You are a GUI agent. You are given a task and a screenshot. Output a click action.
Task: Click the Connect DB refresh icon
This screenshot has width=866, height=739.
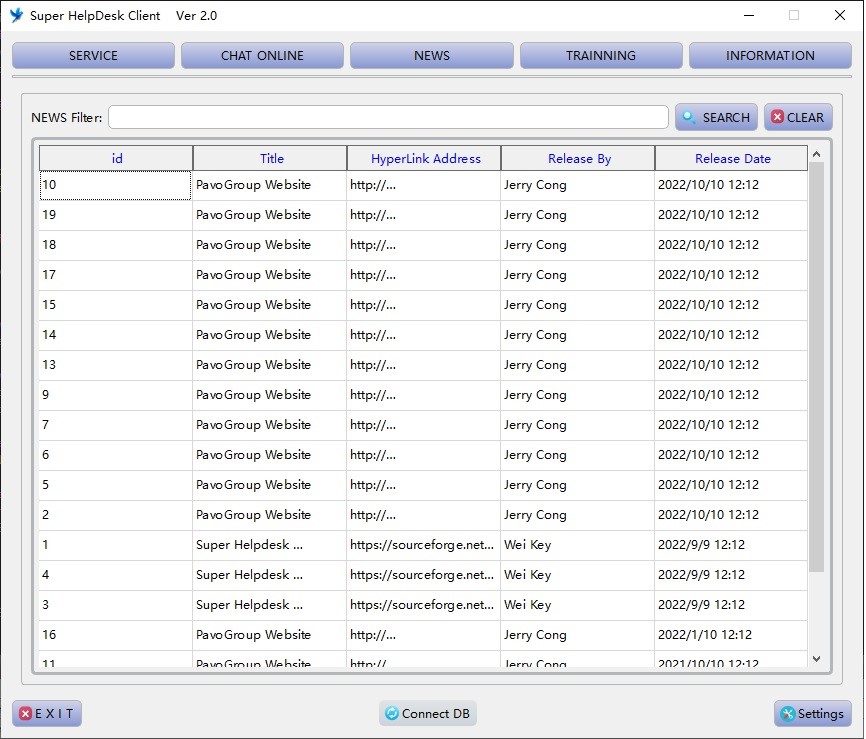pyautogui.click(x=392, y=714)
